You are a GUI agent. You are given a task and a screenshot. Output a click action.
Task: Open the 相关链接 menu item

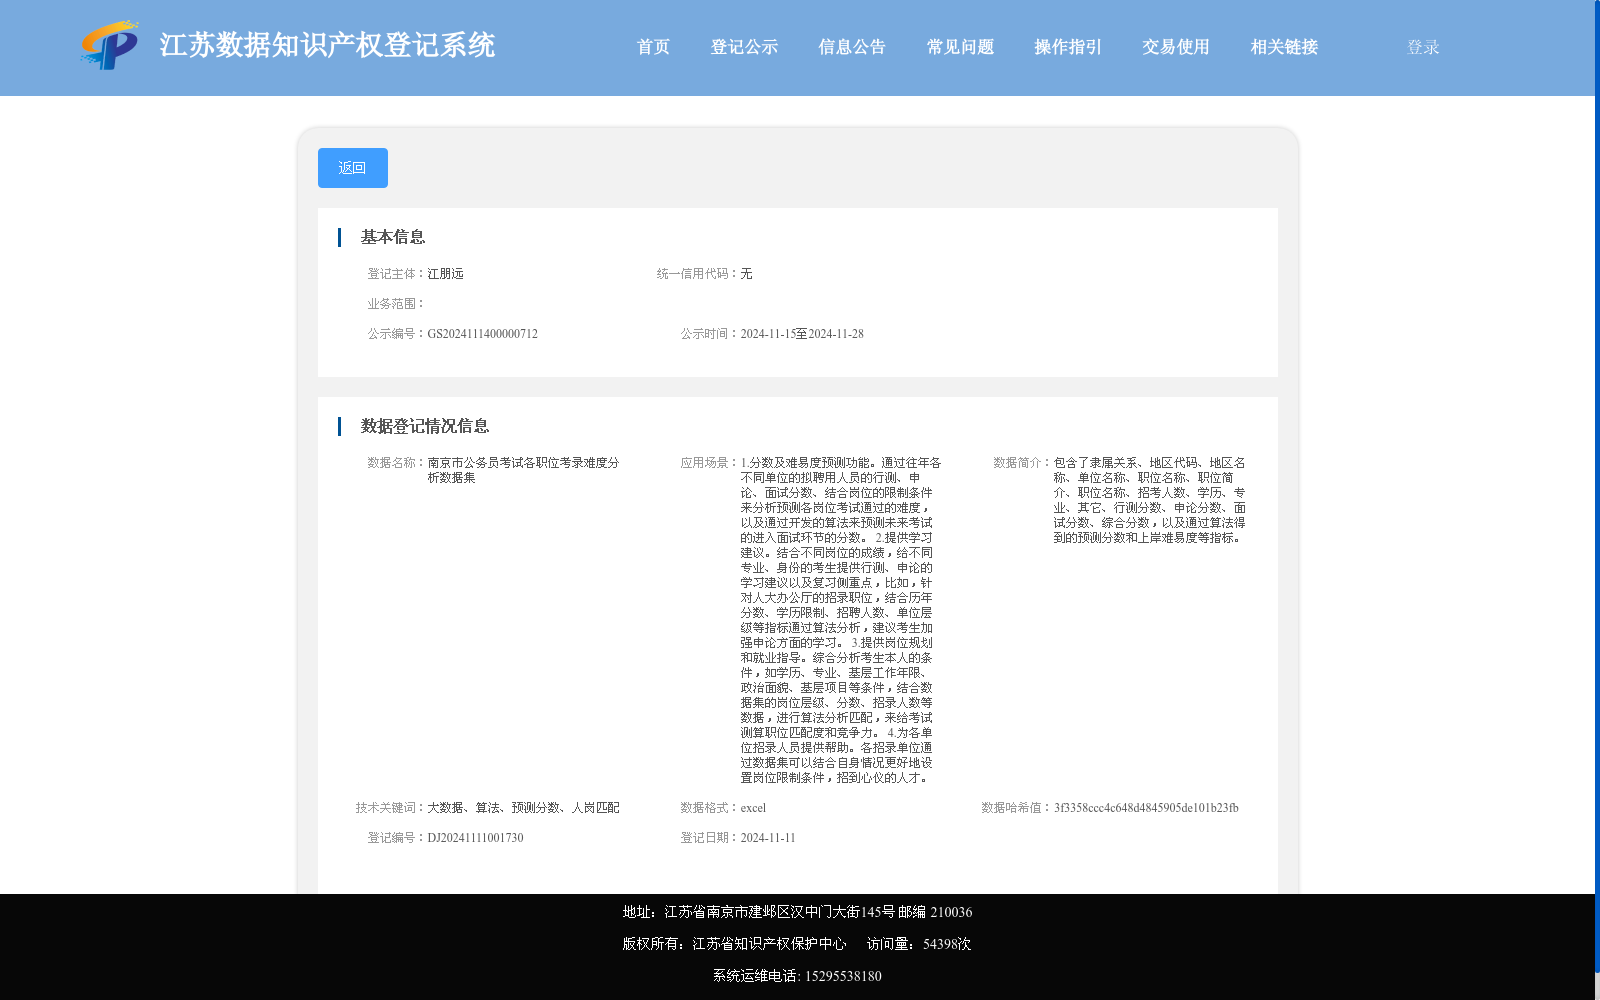1284,47
